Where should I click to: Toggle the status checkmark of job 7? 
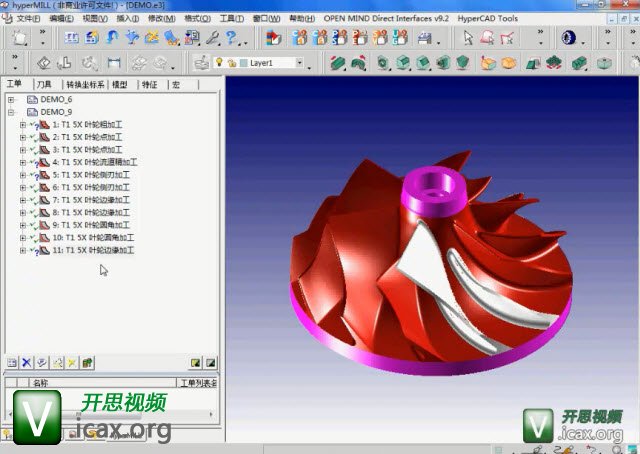tap(33, 200)
